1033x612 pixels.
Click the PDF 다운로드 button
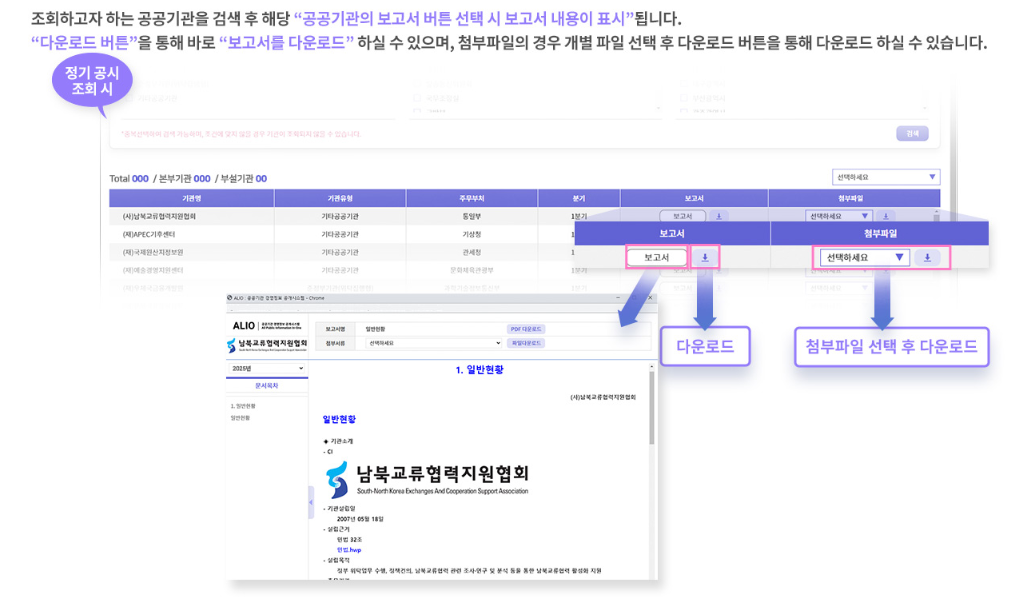(x=527, y=328)
